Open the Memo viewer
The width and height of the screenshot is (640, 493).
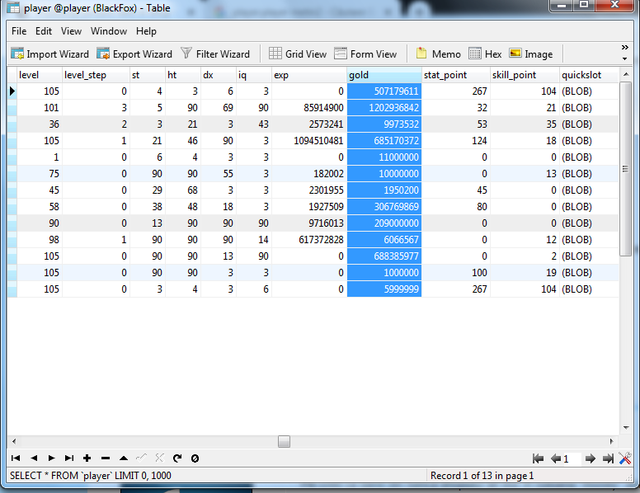coord(438,54)
